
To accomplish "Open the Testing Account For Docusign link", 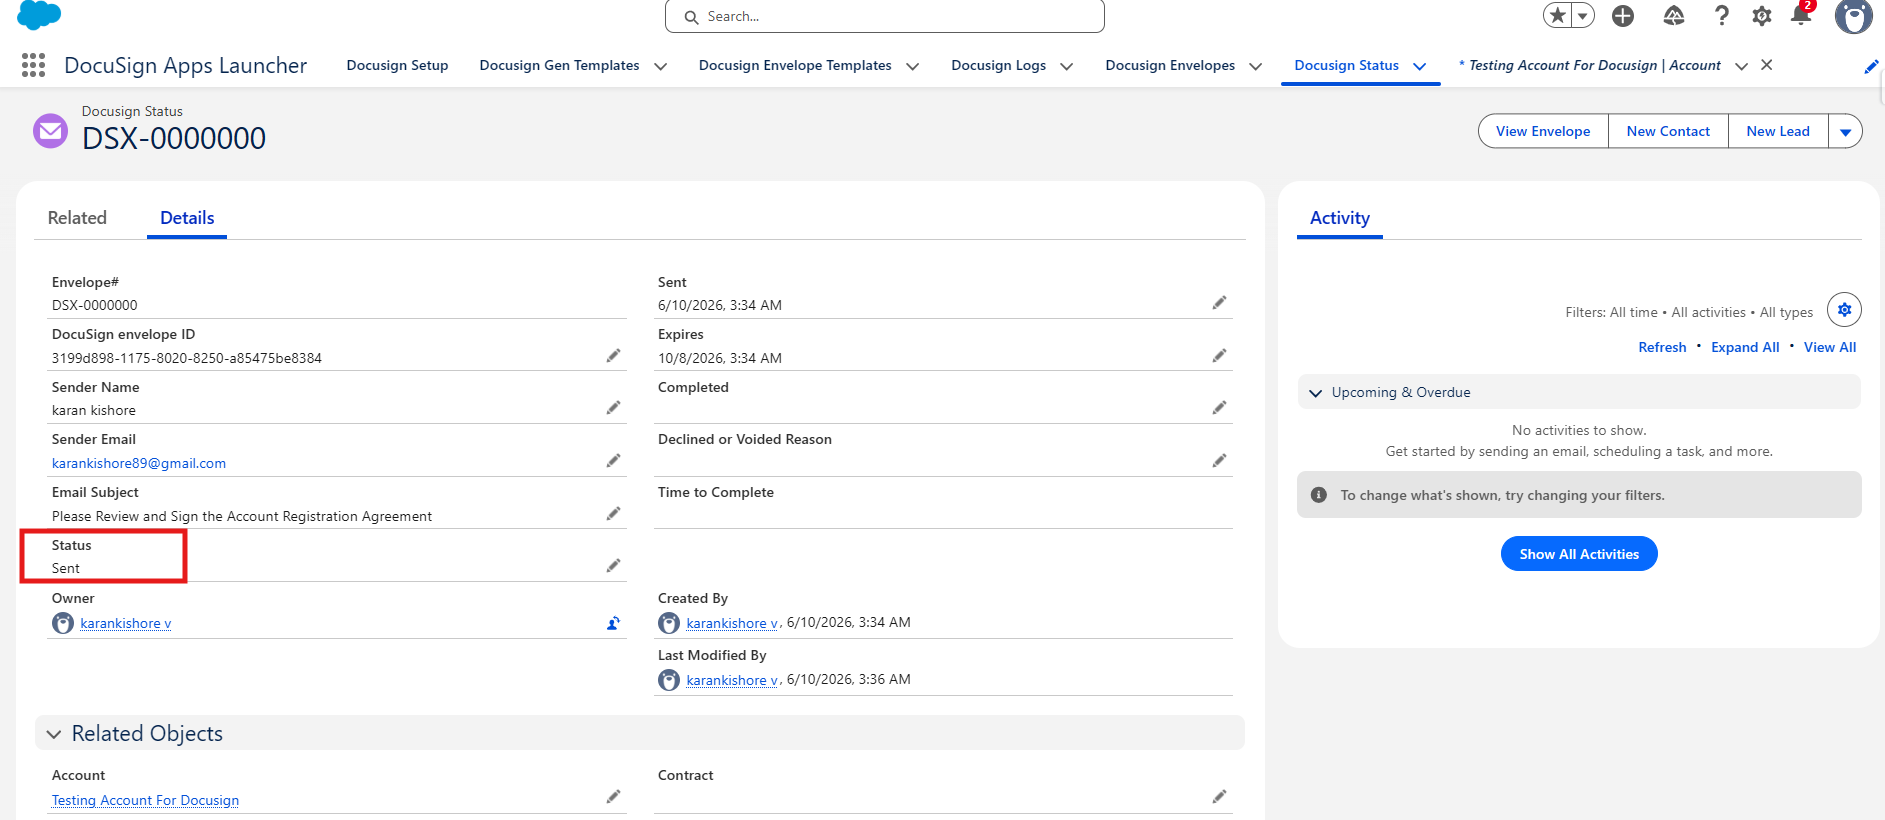I will (145, 800).
